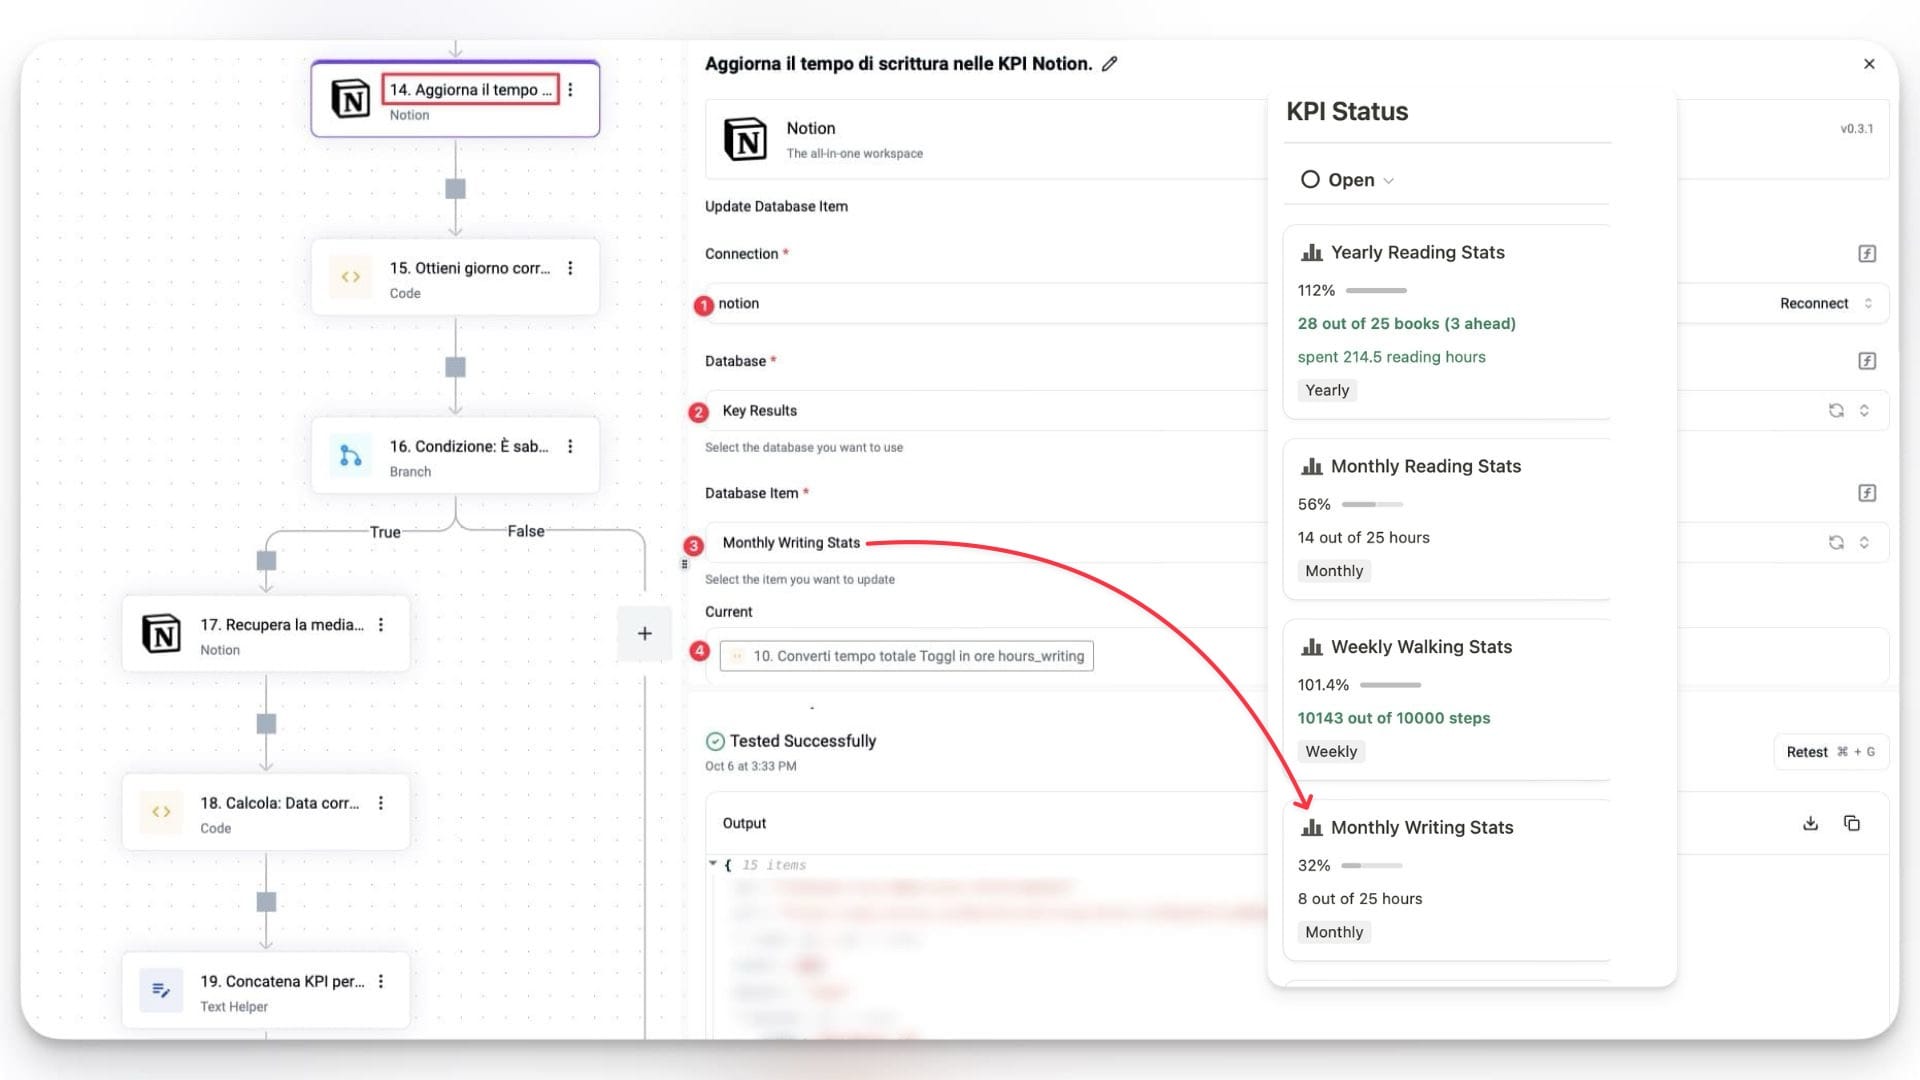
Task: Toggle dynamic value for Database field
Action: [1867, 361]
